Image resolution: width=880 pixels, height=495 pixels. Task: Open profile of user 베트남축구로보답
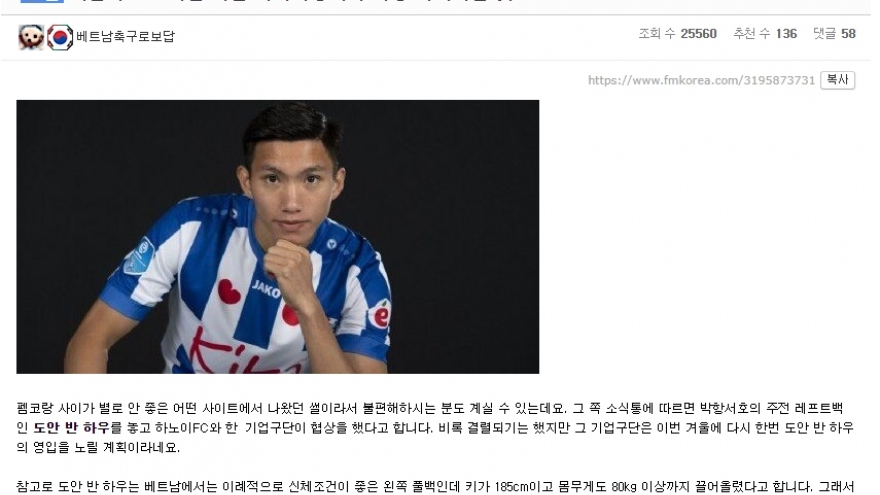[126, 36]
